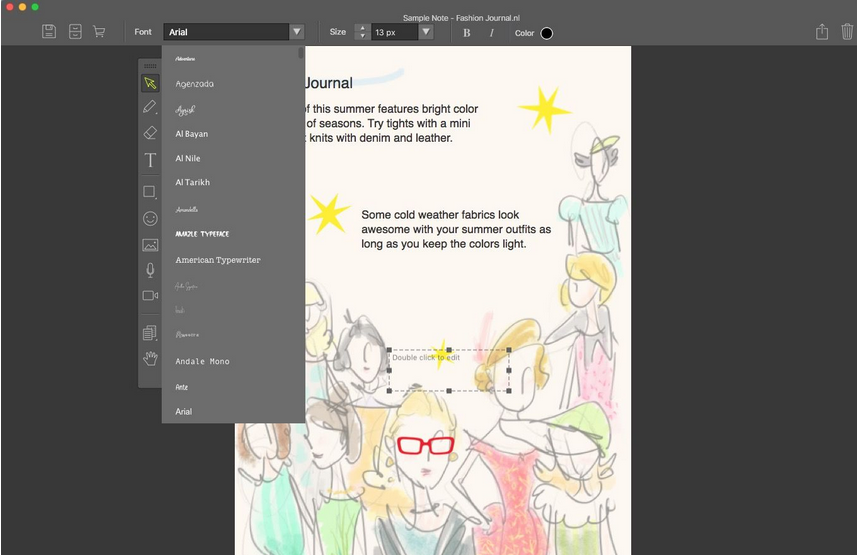Choose the Text tool
The height and width of the screenshot is (555, 857).
tap(150, 160)
